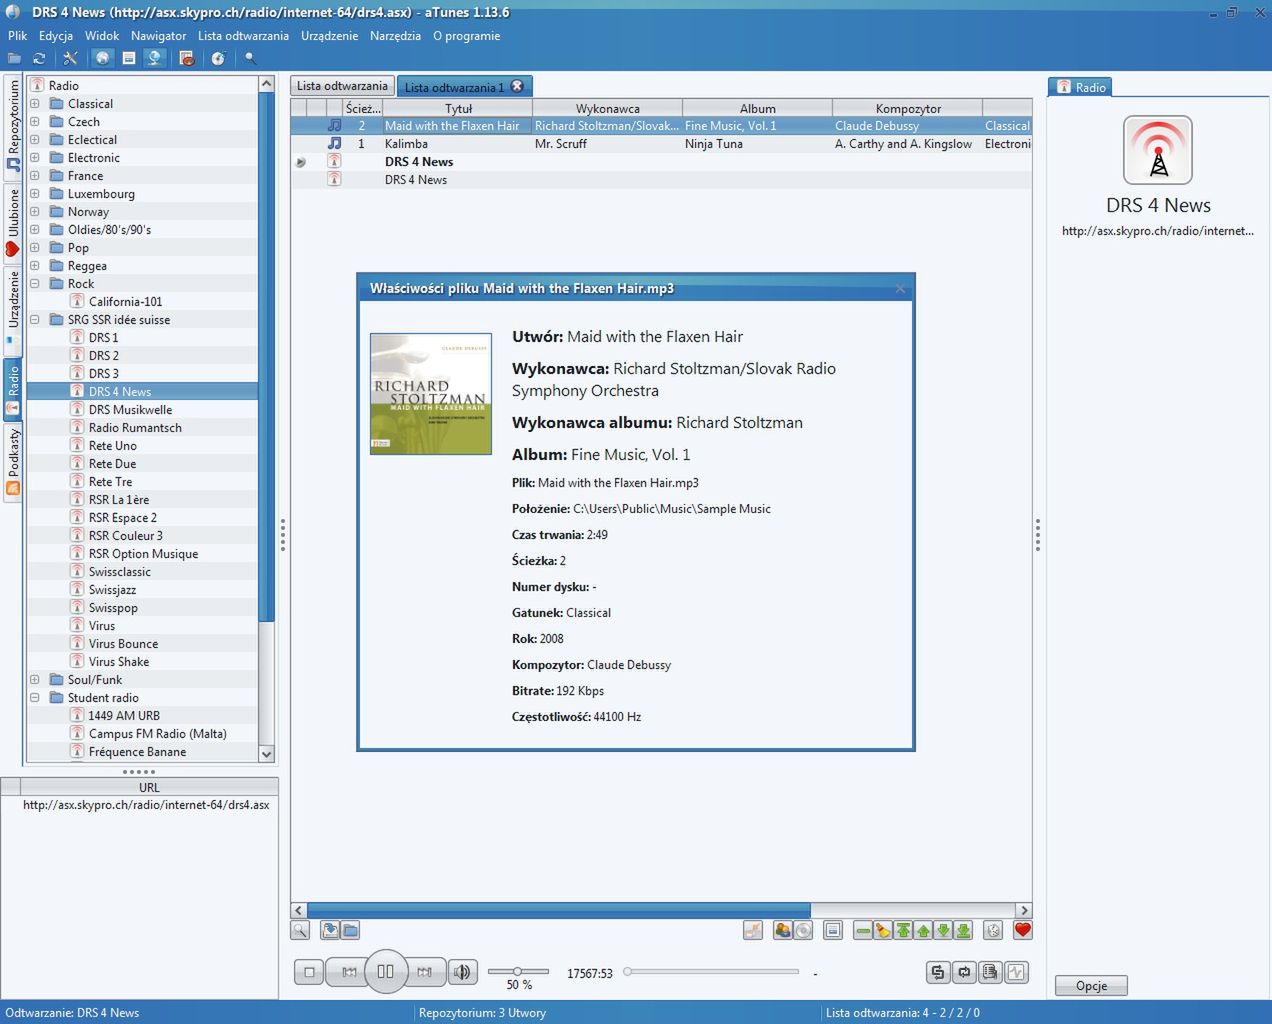The image size is (1272, 1024).
Task: Toggle karaoke list button beside repeat
Action: pyautogui.click(x=990, y=972)
